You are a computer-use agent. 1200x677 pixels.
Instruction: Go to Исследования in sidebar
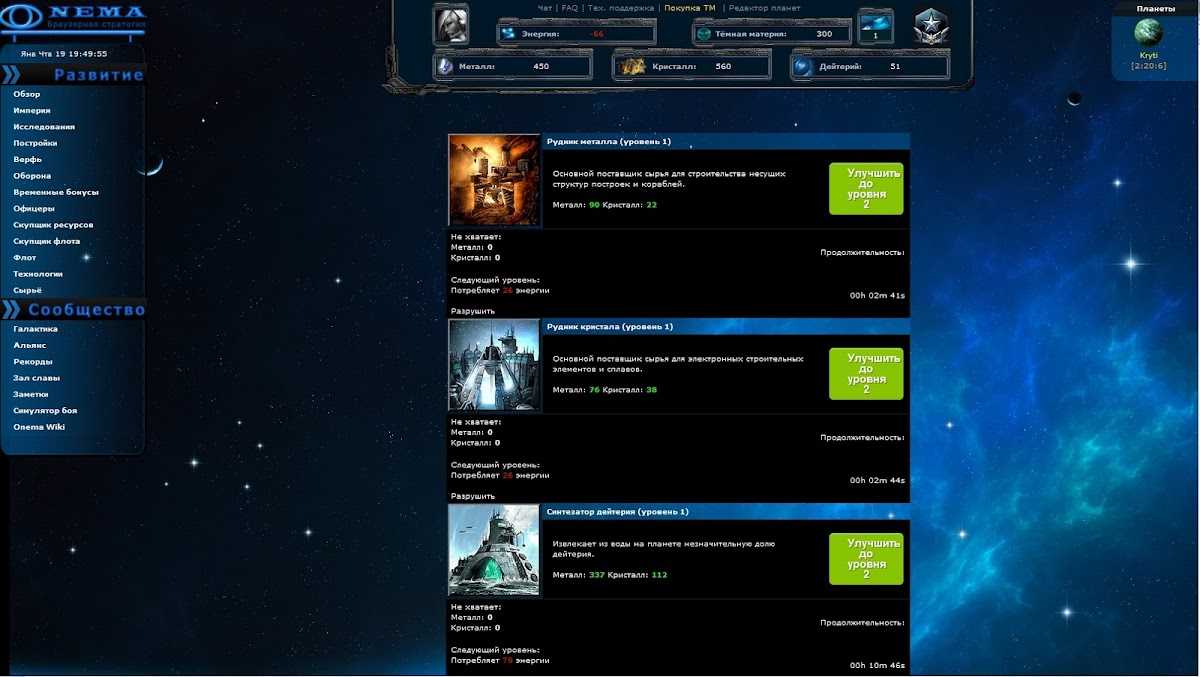[44, 127]
